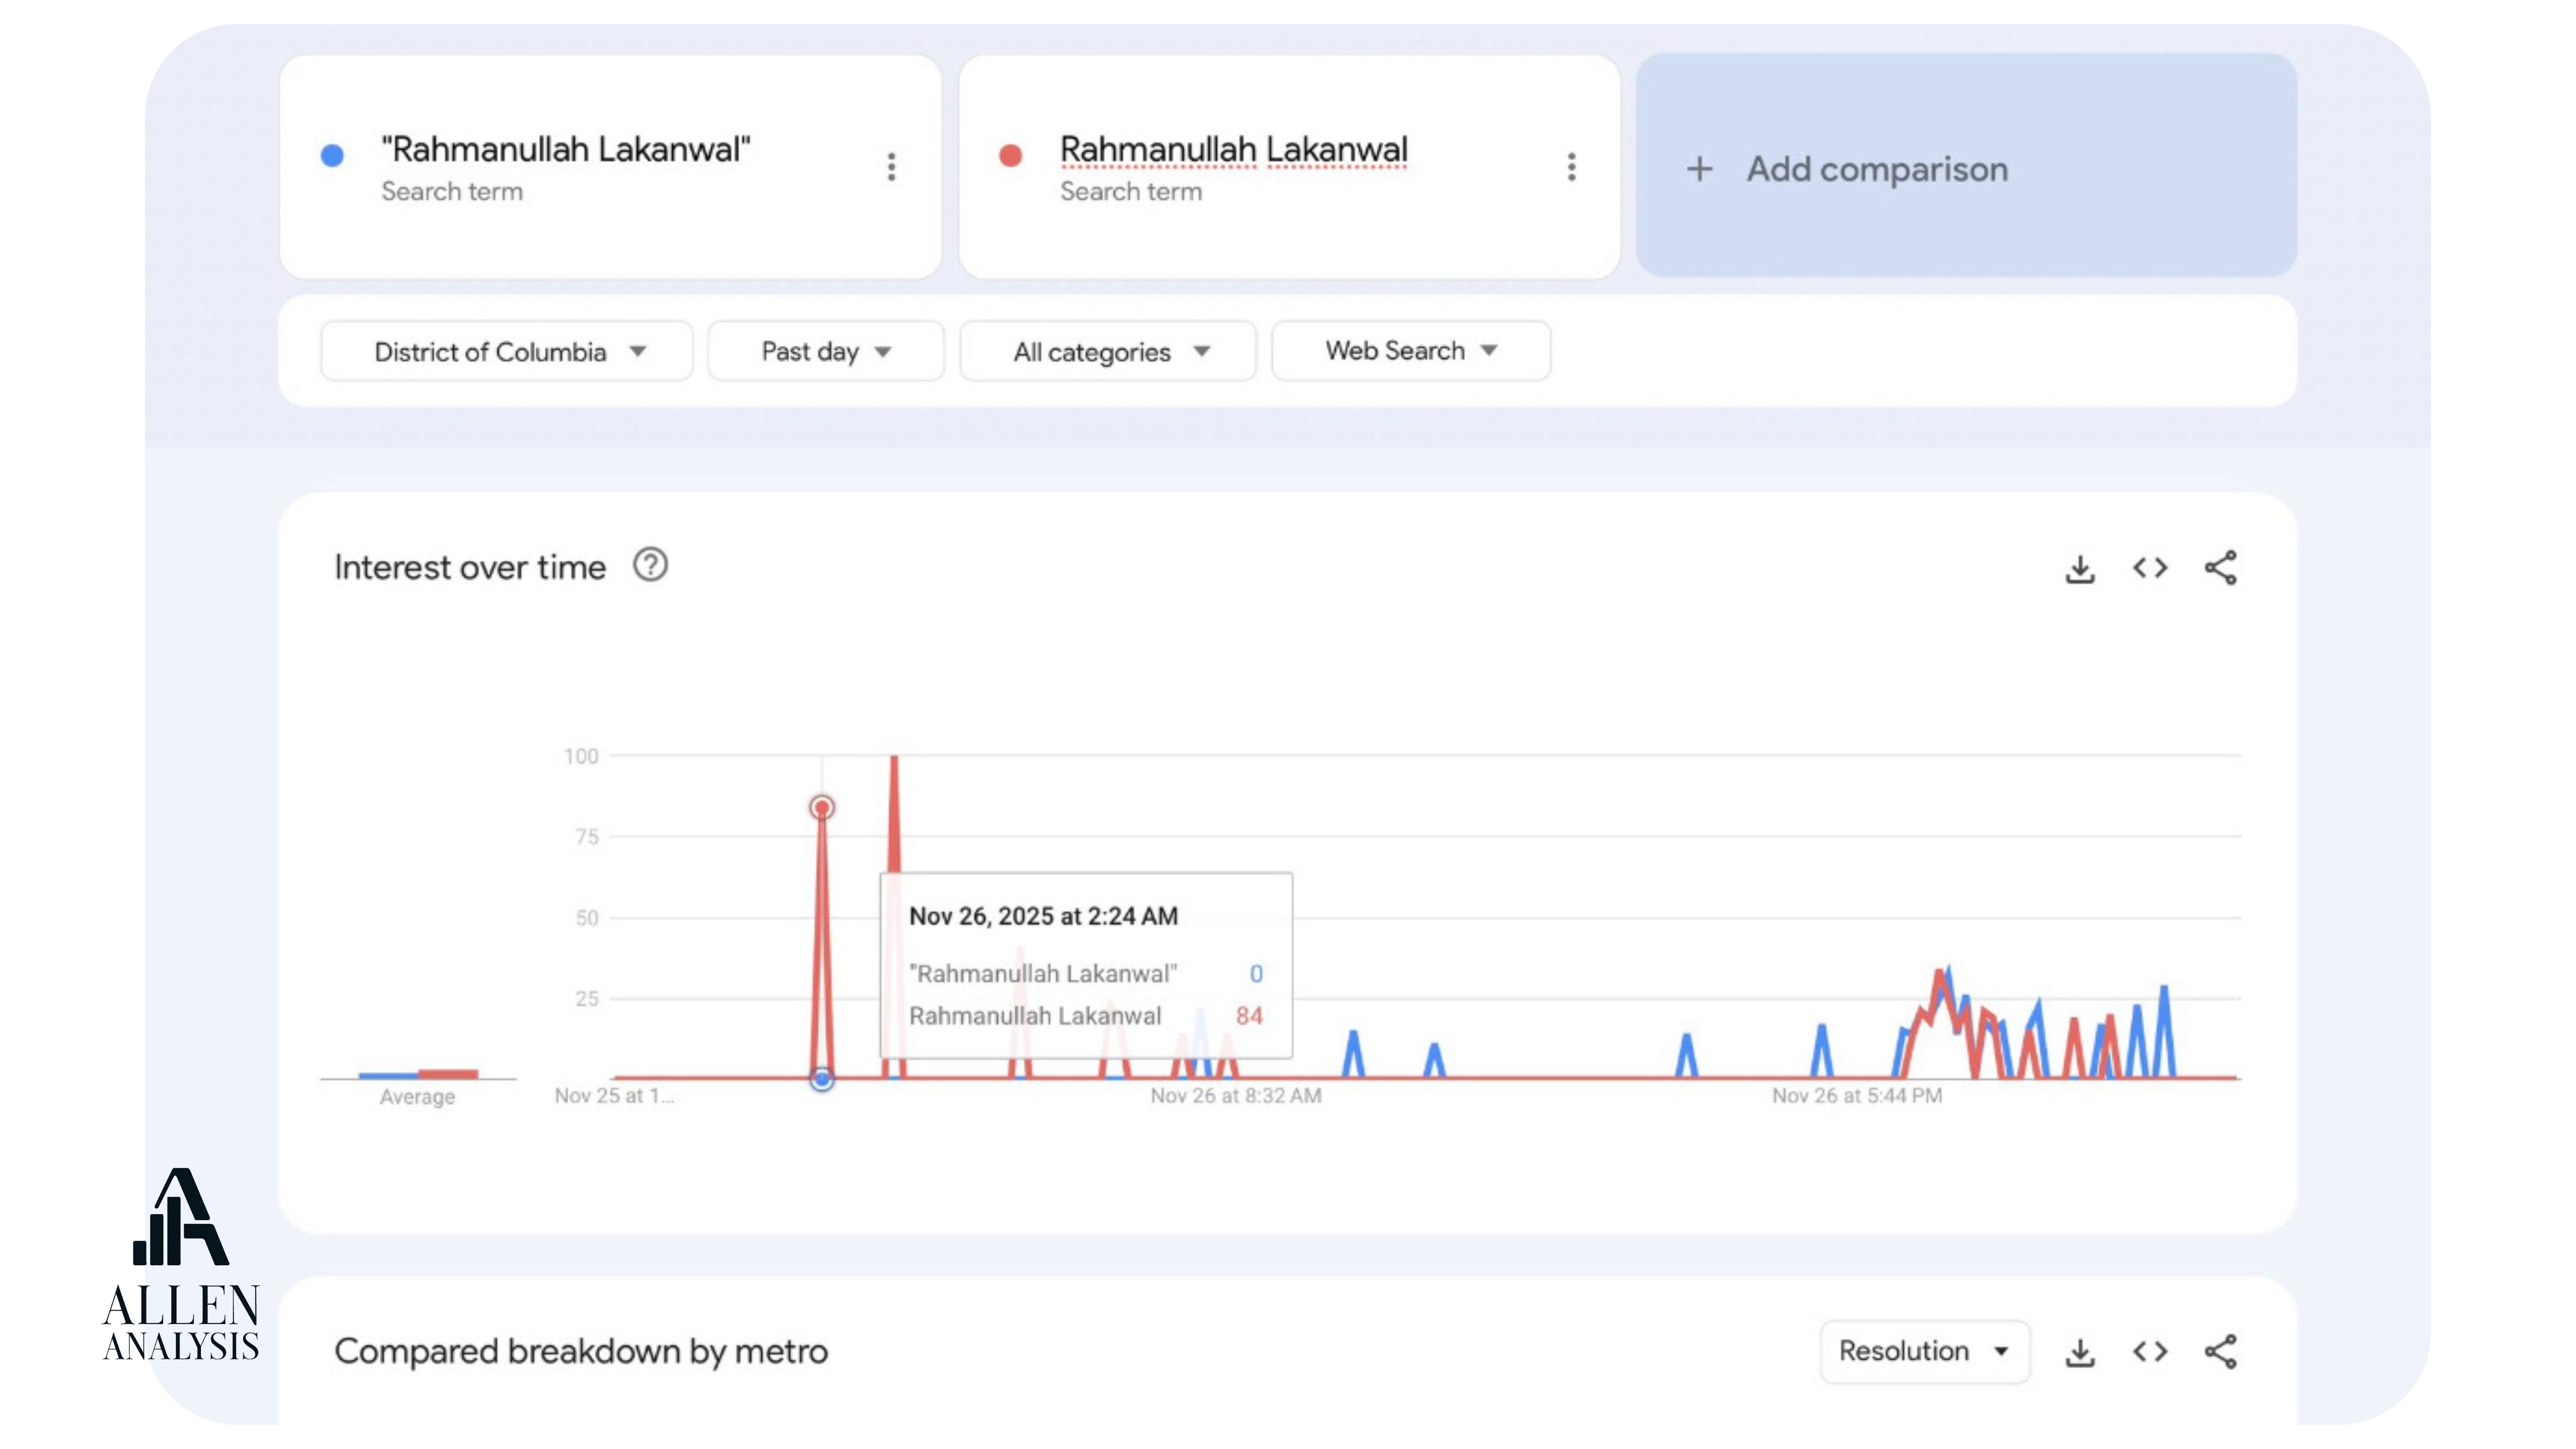Download the metro breakdown data

click(x=2080, y=1352)
